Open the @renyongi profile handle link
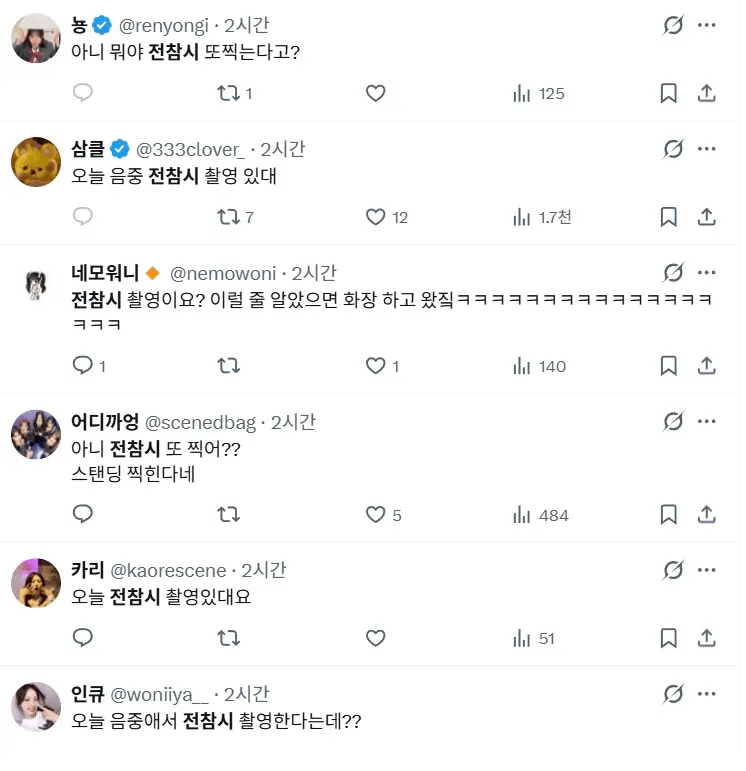 click(x=164, y=26)
